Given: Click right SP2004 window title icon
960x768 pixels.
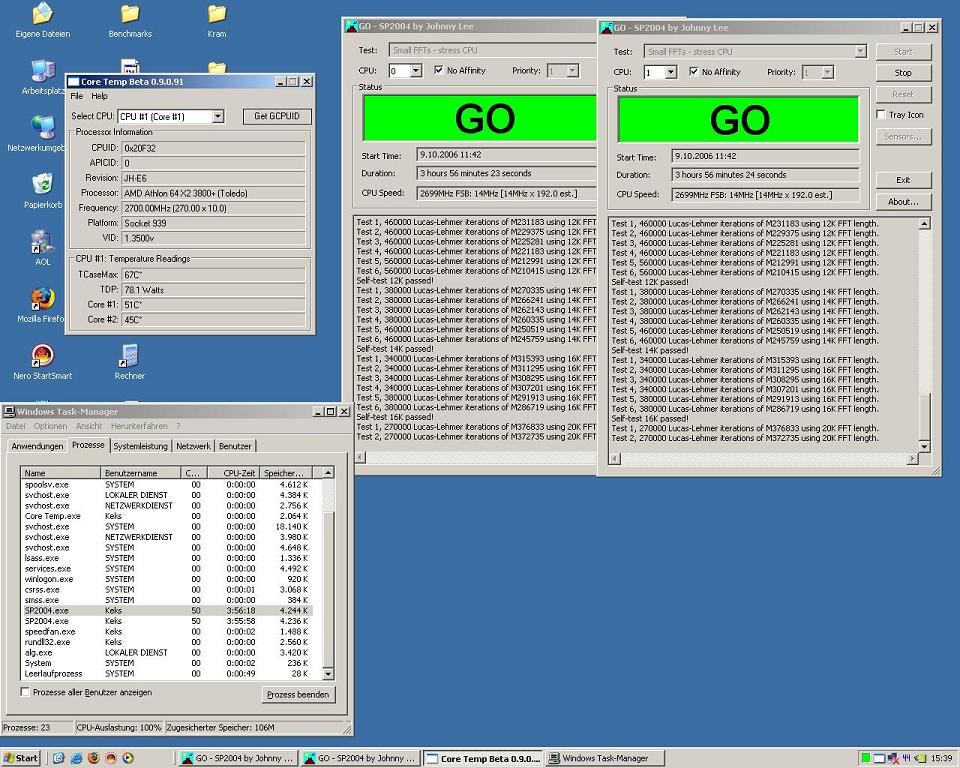Looking at the screenshot, I should click(x=606, y=28).
